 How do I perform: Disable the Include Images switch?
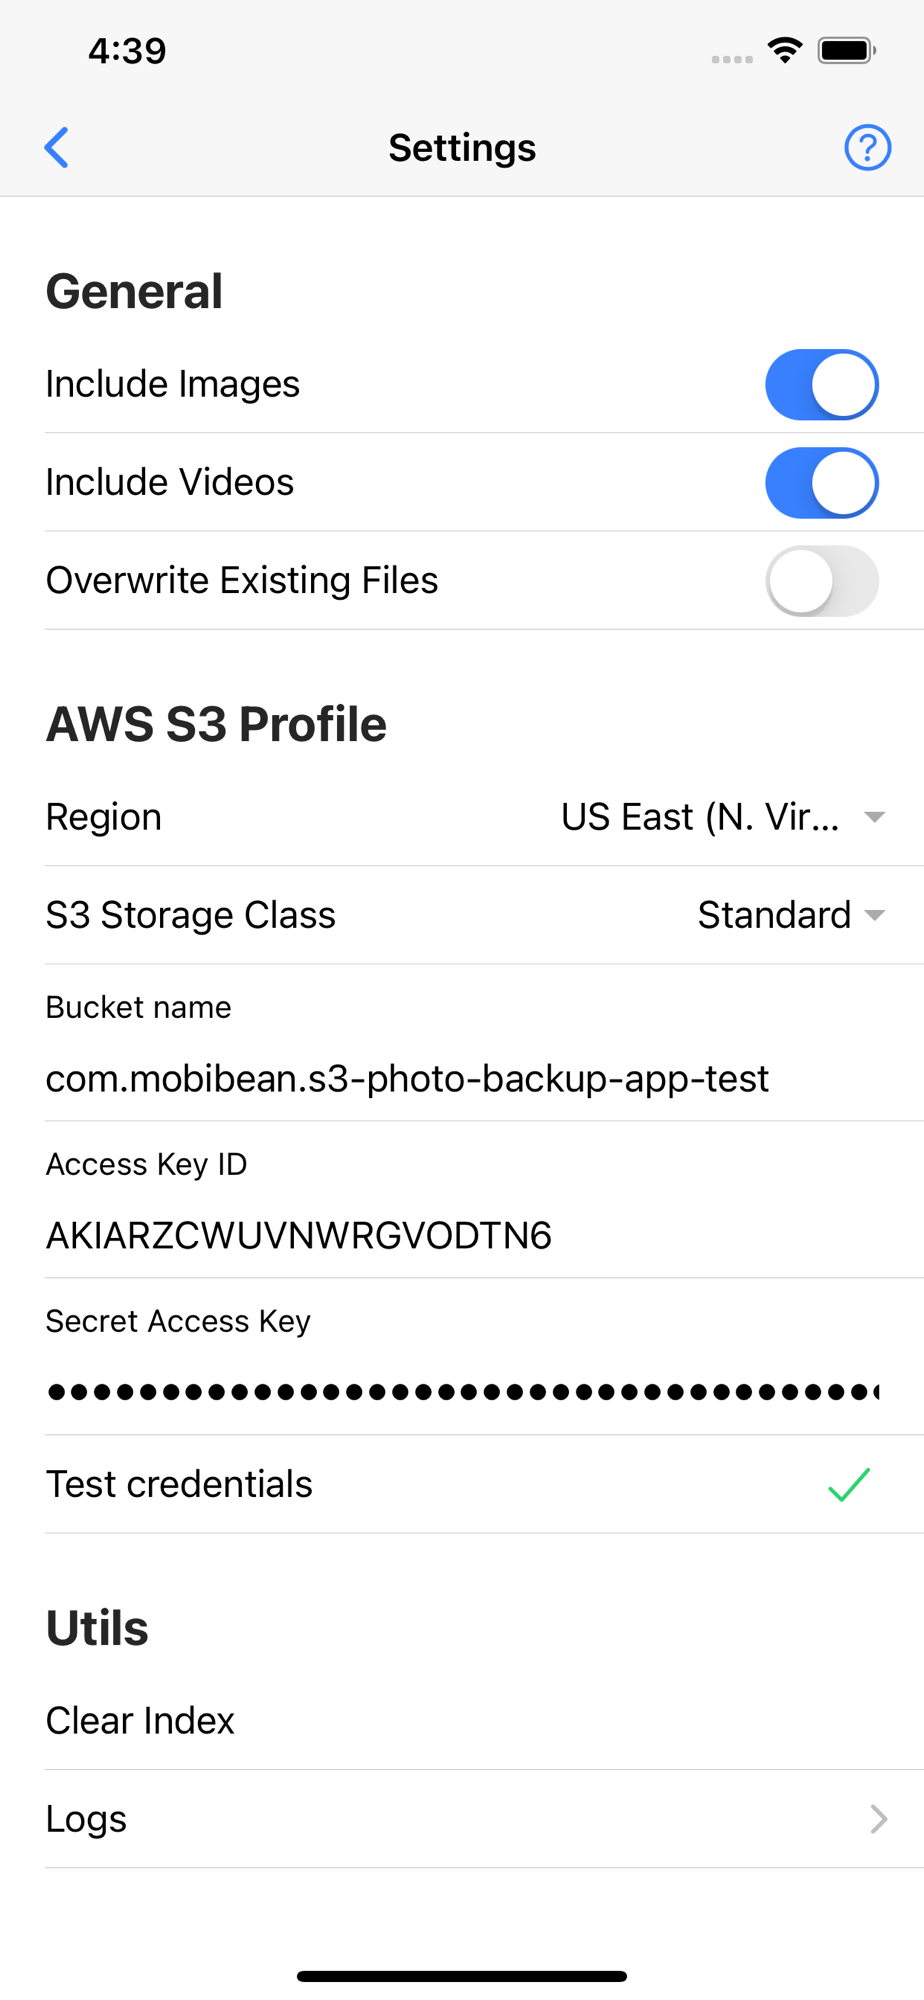pyautogui.click(x=821, y=385)
